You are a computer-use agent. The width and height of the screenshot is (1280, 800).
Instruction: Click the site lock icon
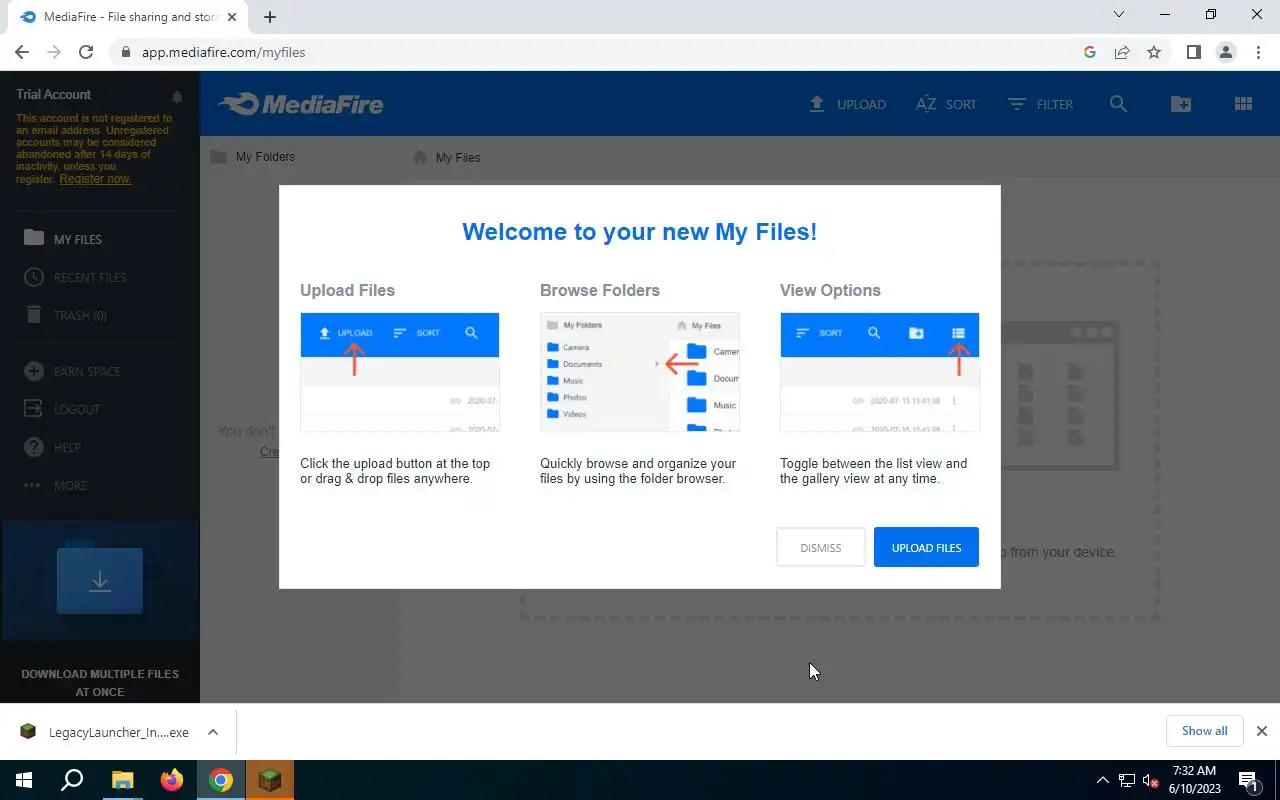coord(126,52)
